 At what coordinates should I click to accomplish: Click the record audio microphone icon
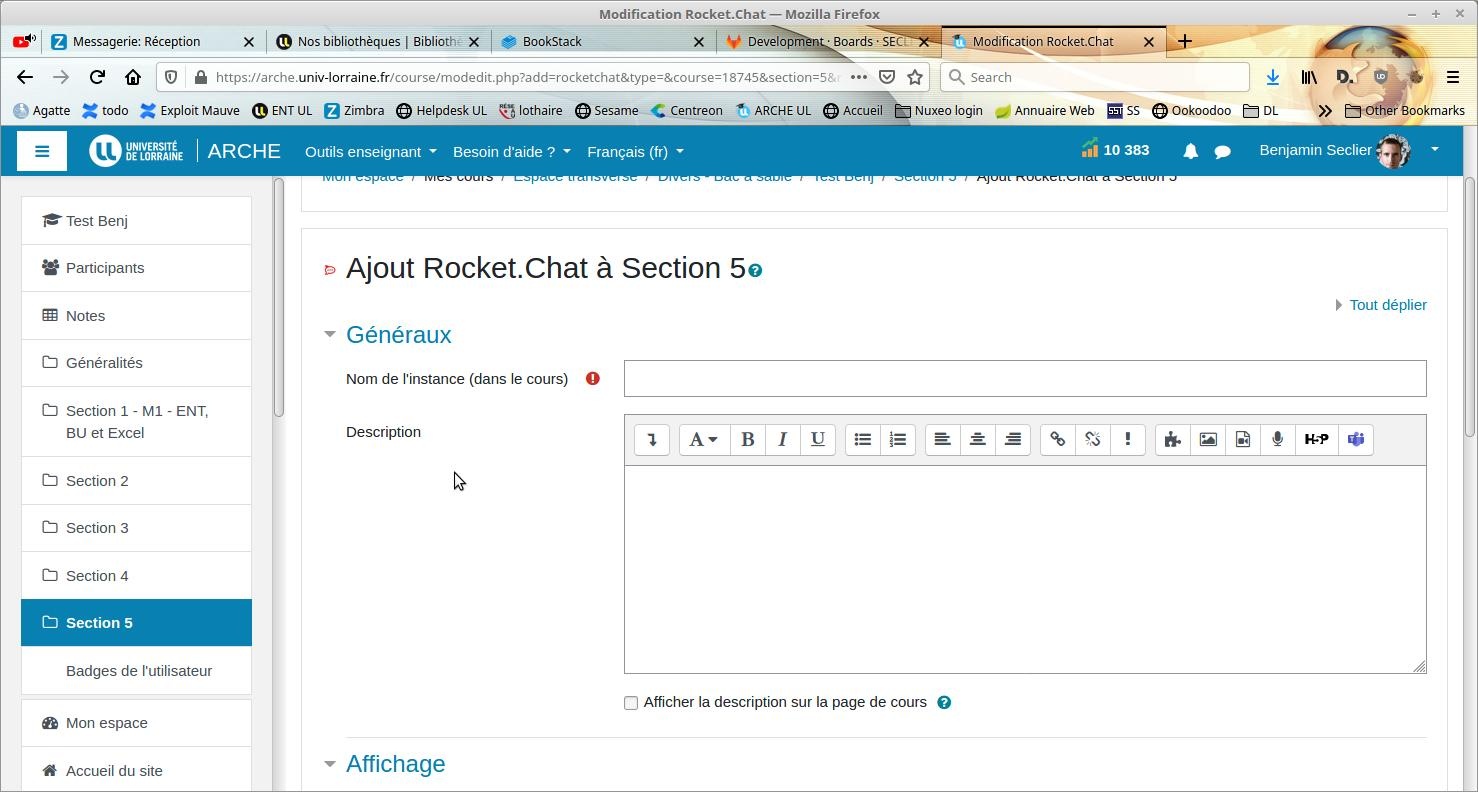click(x=1277, y=439)
